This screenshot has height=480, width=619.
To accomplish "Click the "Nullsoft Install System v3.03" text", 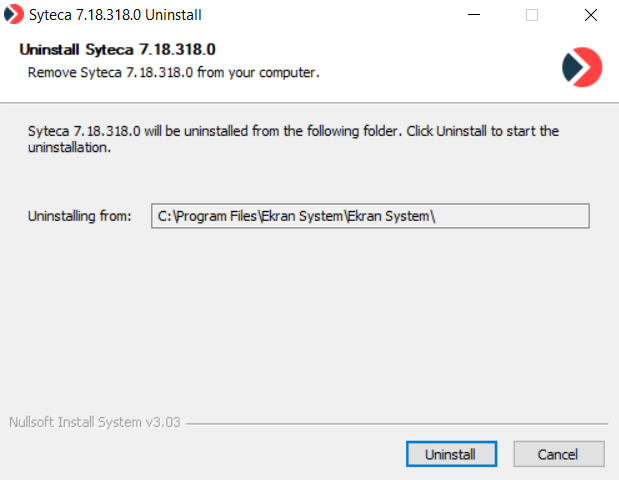I will tap(94, 422).
